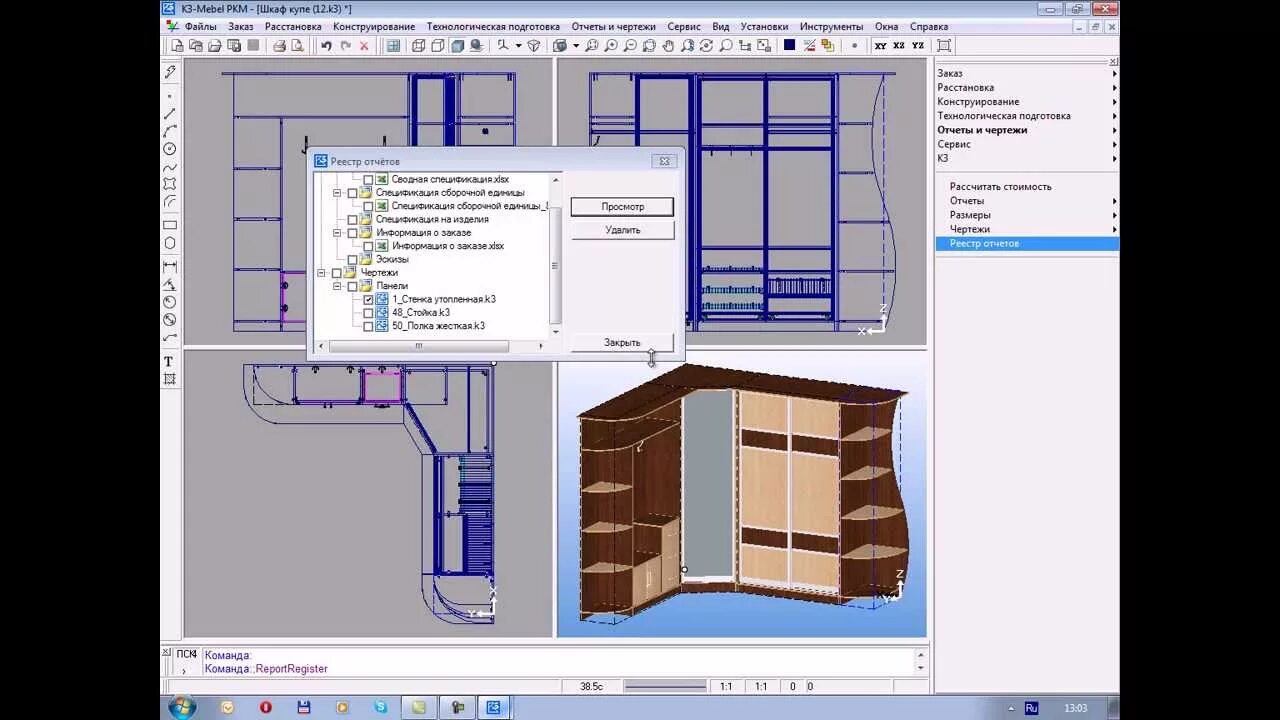The height and width of the screenshot is (720, 1280).
Task: Open the Отчеты и чертежи menu
Action: click(x=614, y=27)
